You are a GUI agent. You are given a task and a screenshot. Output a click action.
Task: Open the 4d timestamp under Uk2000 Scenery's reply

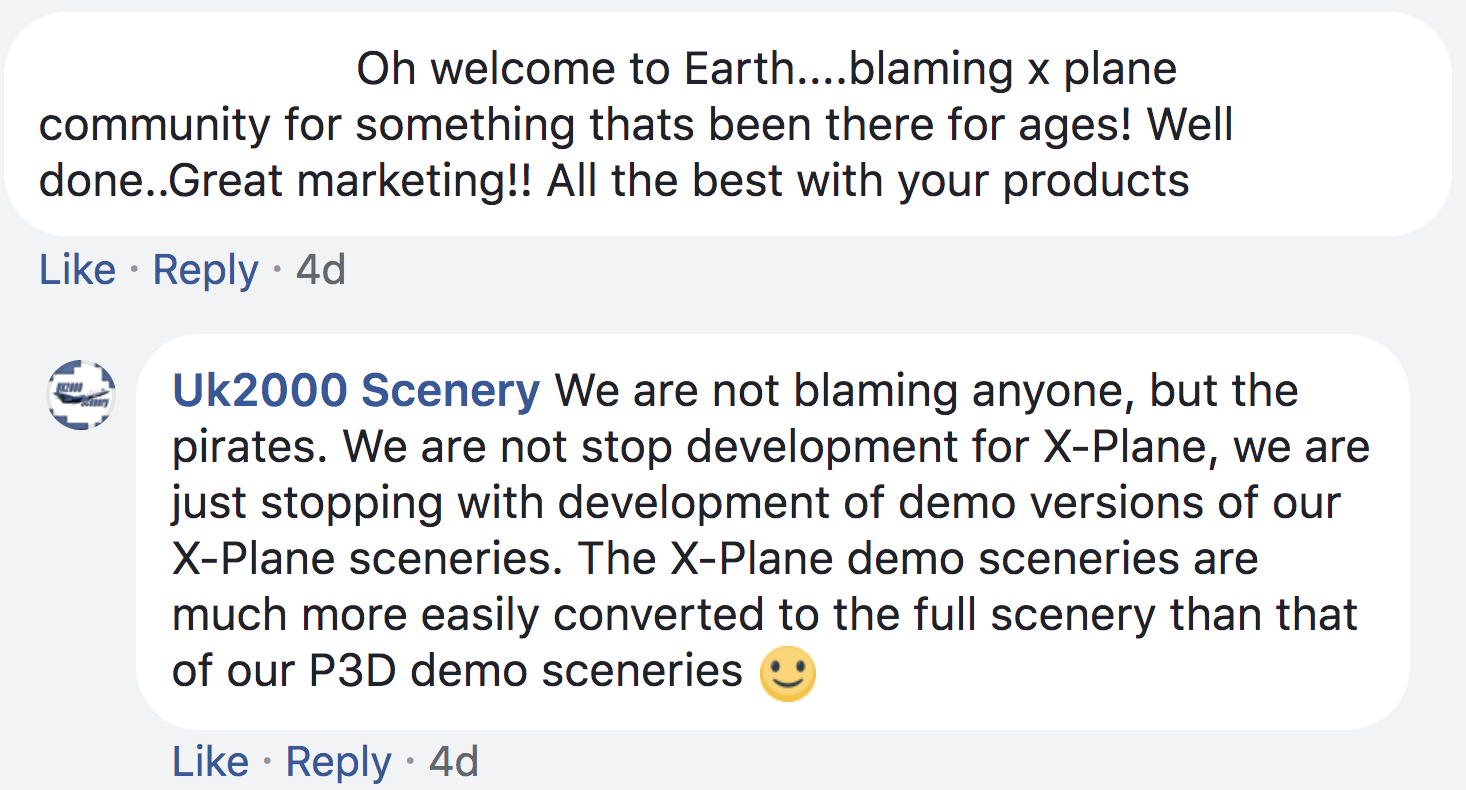click(x=454, y=762)
